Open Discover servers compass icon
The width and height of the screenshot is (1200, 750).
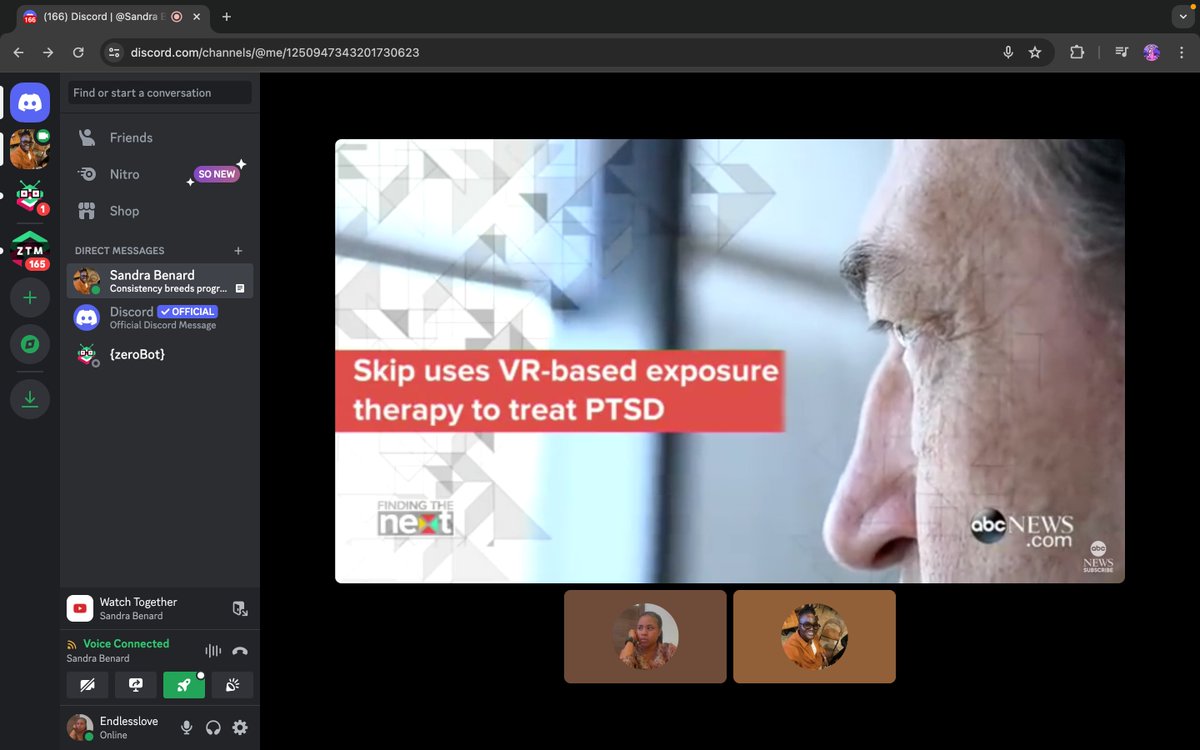30,345
